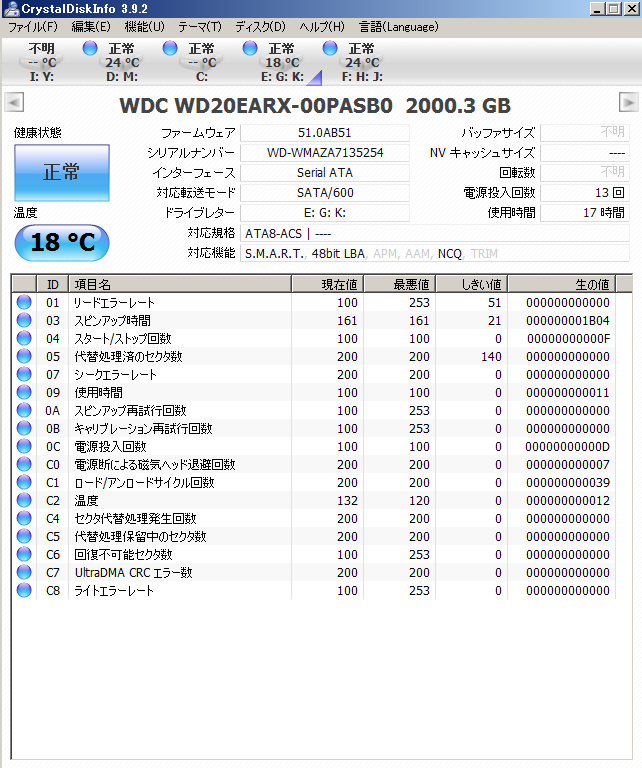This screenshot has height=768, width=642.
Task: Click the 現在値 column header
Action: [328, 285]
